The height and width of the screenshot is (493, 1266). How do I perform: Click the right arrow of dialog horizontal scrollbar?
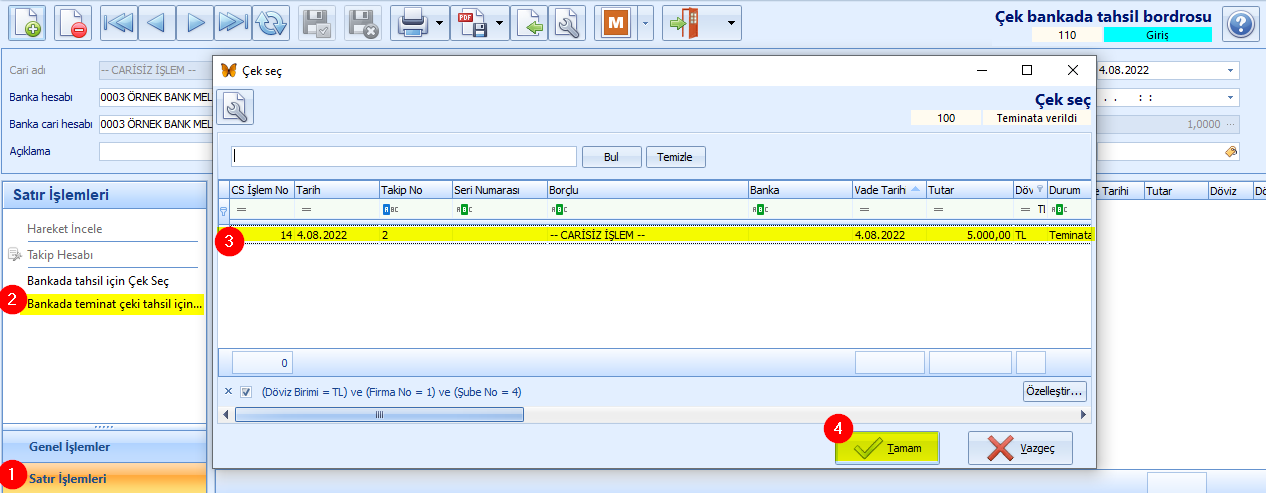click(1083, 414)
